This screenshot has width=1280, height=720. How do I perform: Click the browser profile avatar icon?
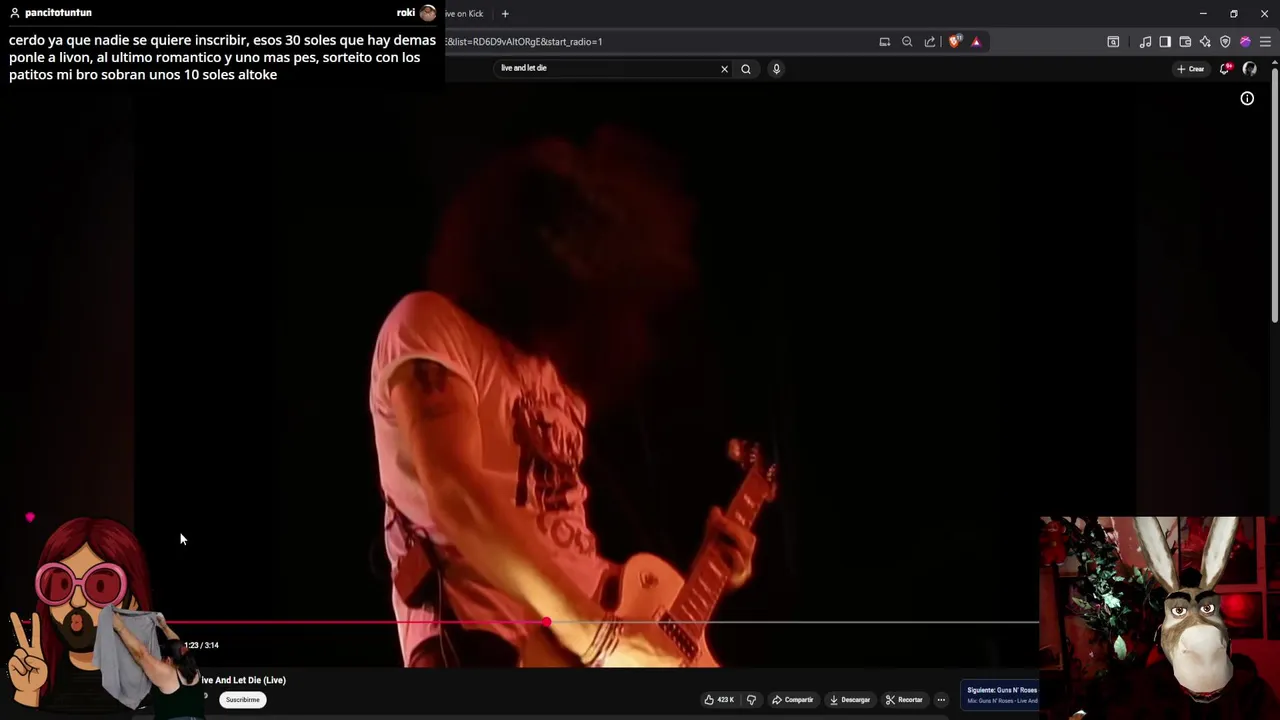tap(1245, 42)
